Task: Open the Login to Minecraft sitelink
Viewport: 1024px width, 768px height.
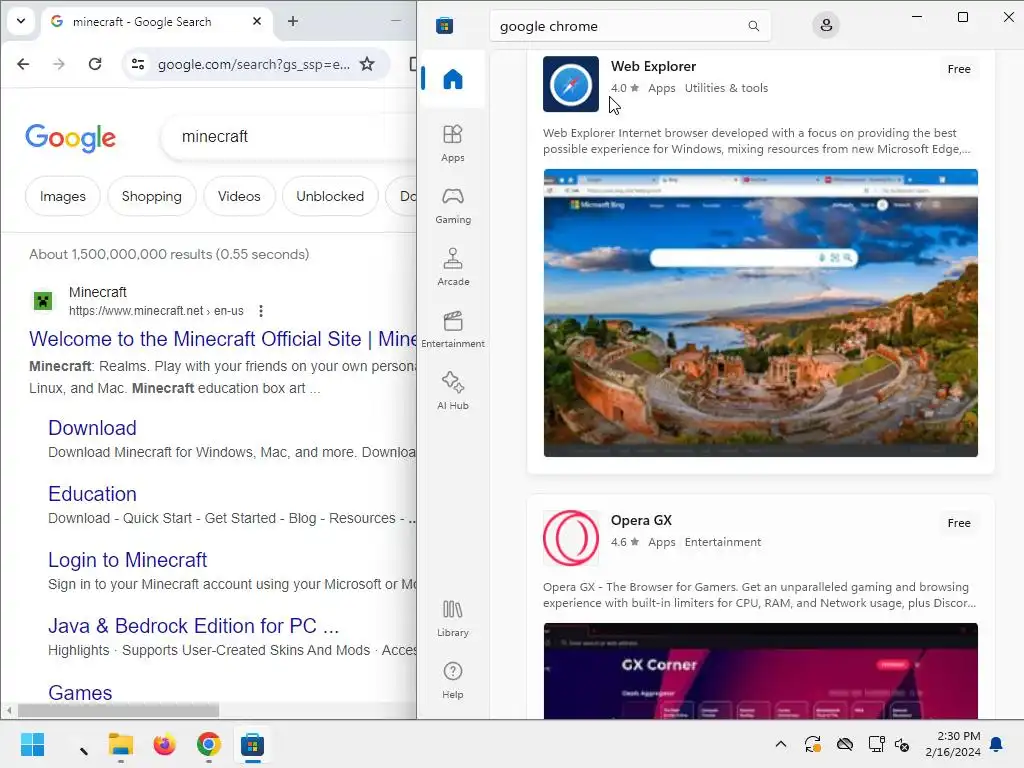Action: (x=127, y=560)
